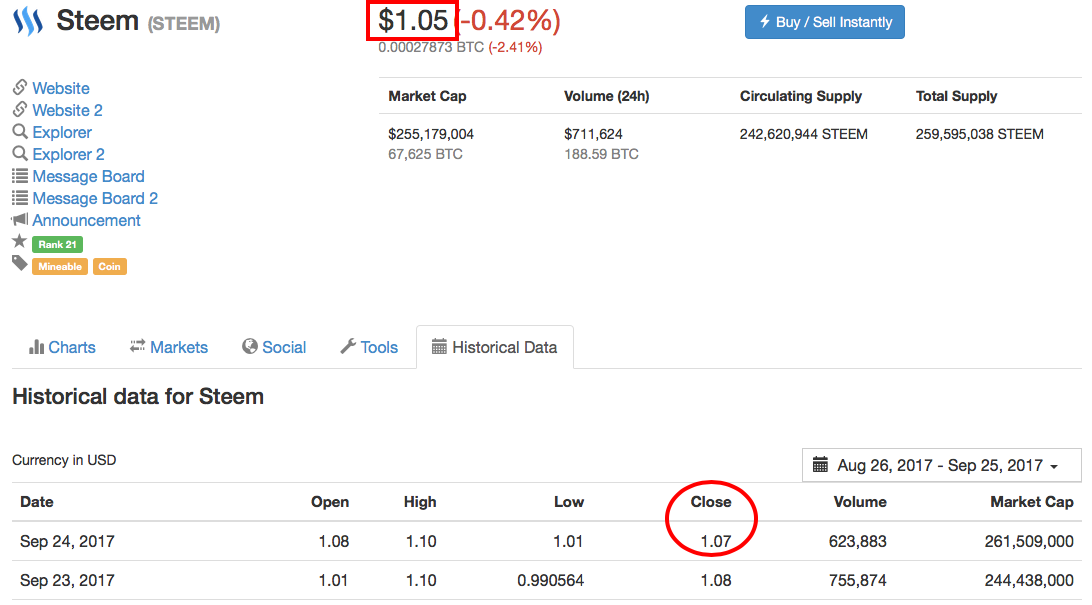Open the Tools tab
Screen dimensions: 1092x605
[369, 347]
